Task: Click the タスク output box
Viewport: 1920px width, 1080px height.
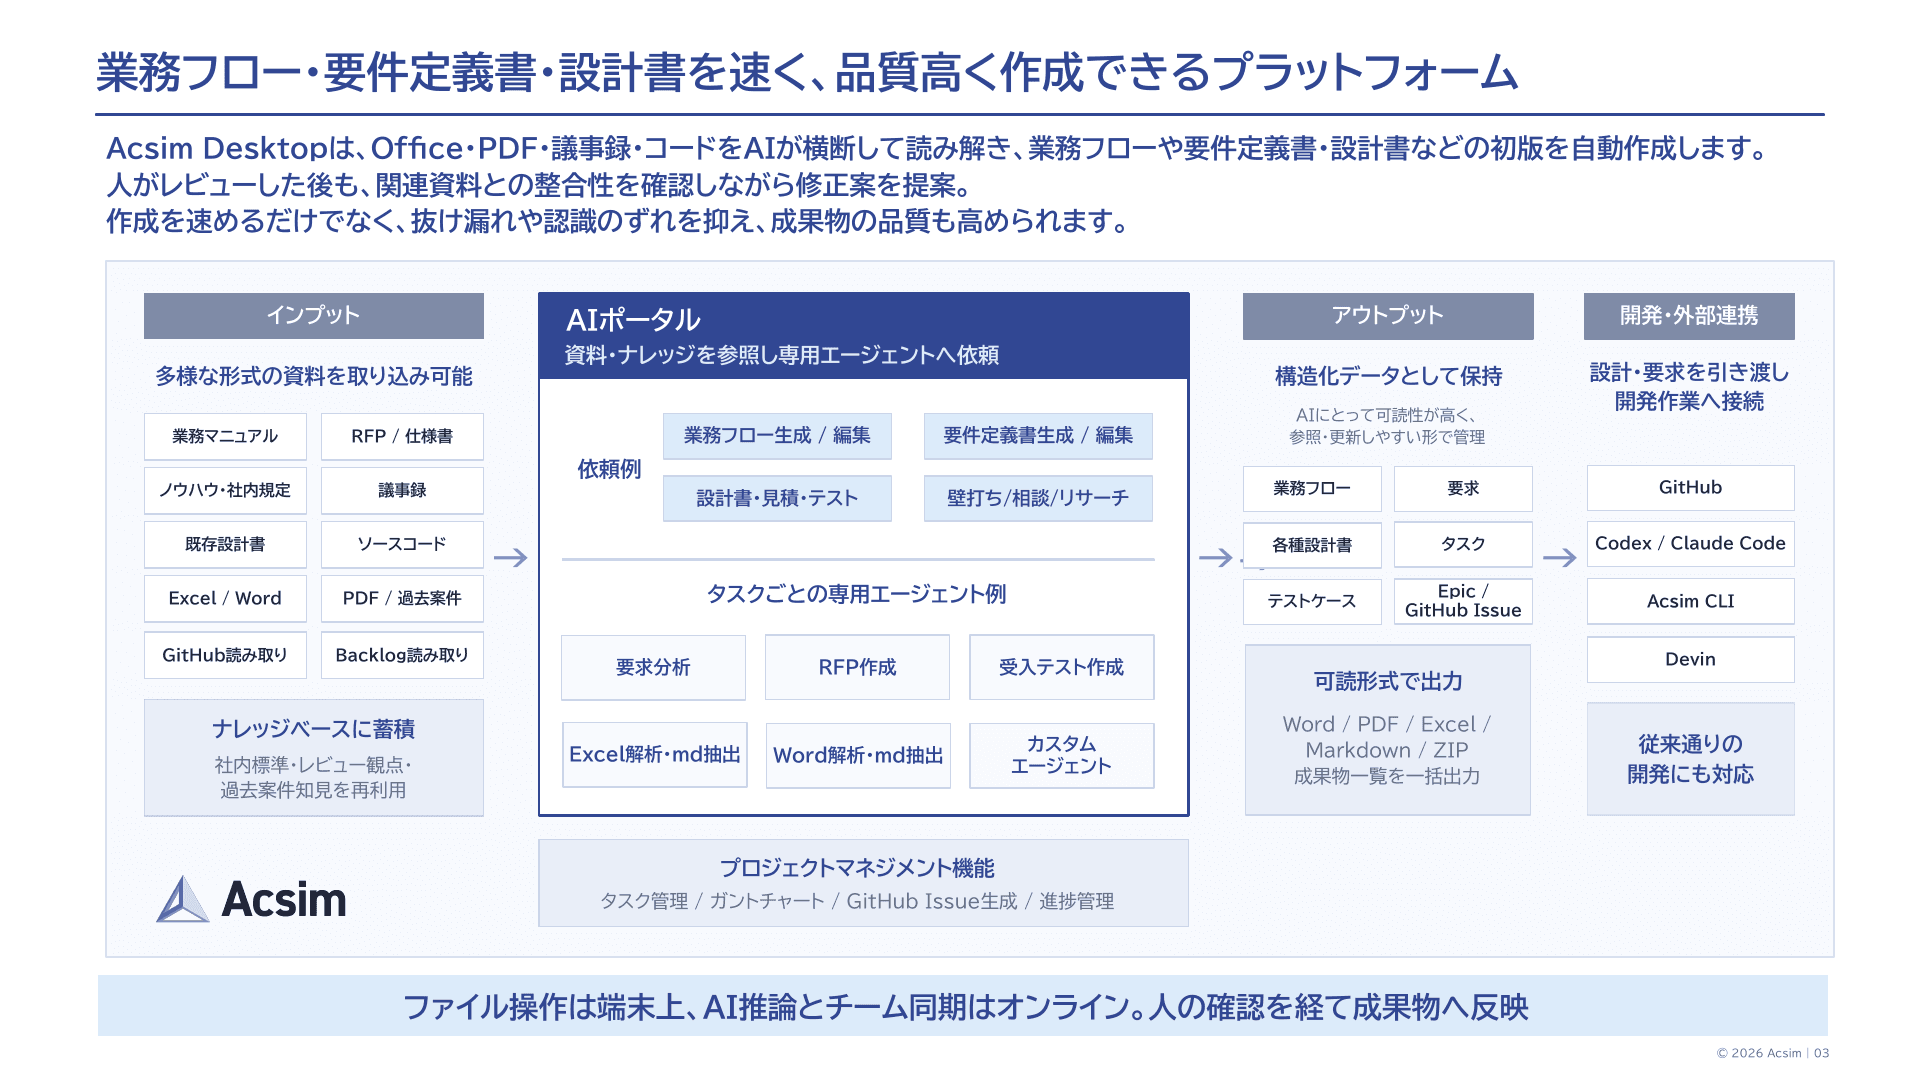Action: (x=1463, y=545)
